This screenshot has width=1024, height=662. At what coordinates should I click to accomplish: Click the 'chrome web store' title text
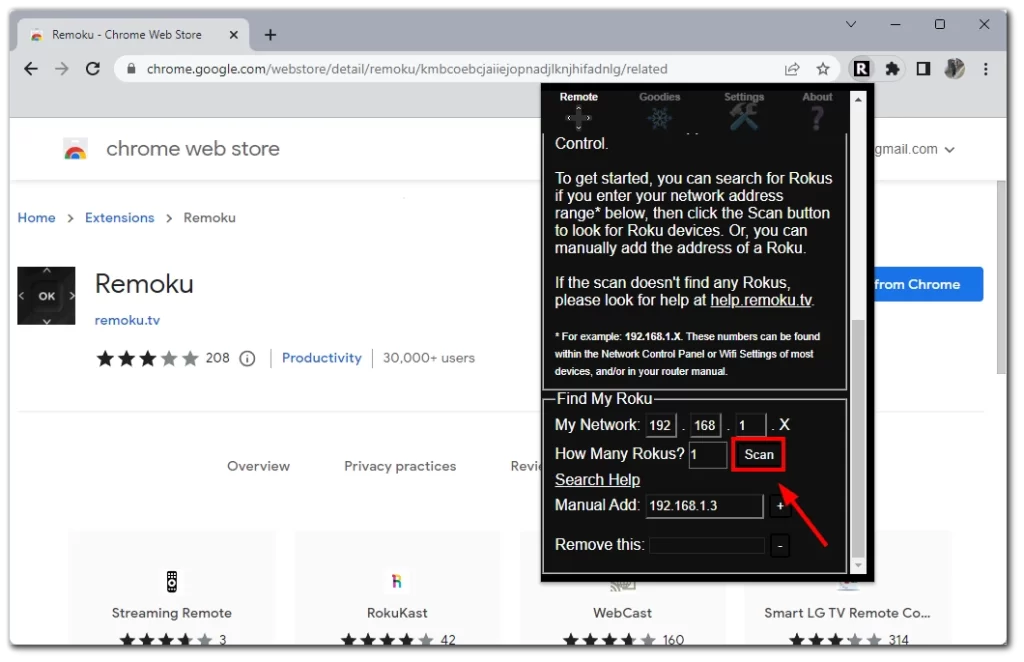(193, 150)
